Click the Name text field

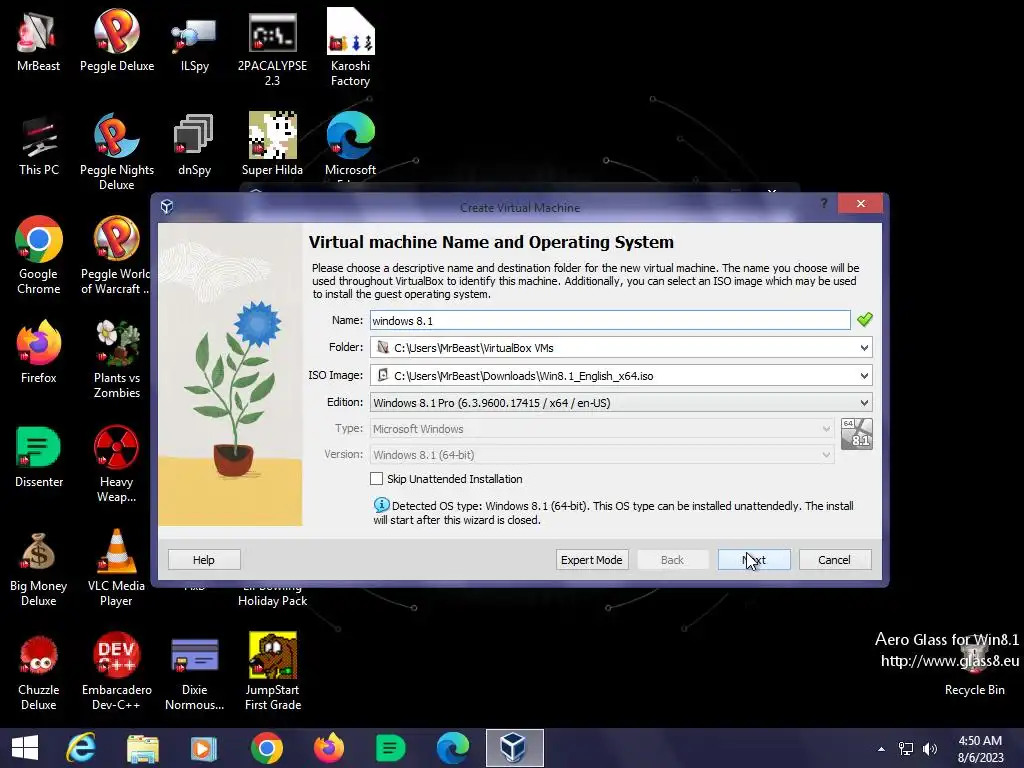point(610,321)
